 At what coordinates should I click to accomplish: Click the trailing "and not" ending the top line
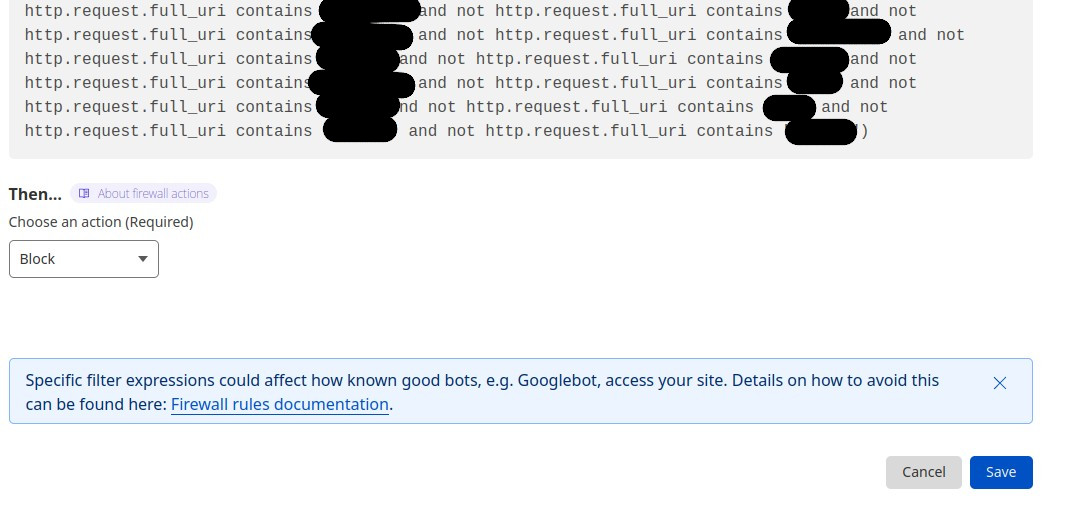point(883,11)
